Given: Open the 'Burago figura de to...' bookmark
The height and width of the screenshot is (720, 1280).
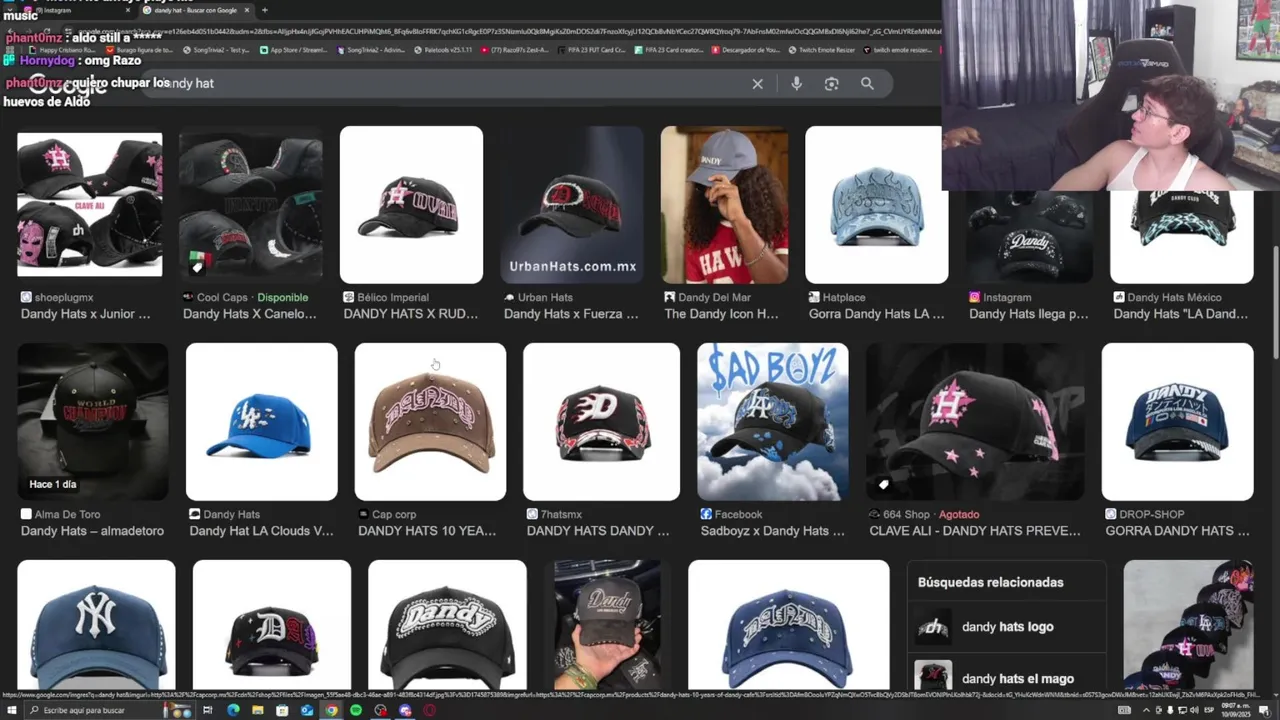Looking at the screenshot, I should click(139, 49).
